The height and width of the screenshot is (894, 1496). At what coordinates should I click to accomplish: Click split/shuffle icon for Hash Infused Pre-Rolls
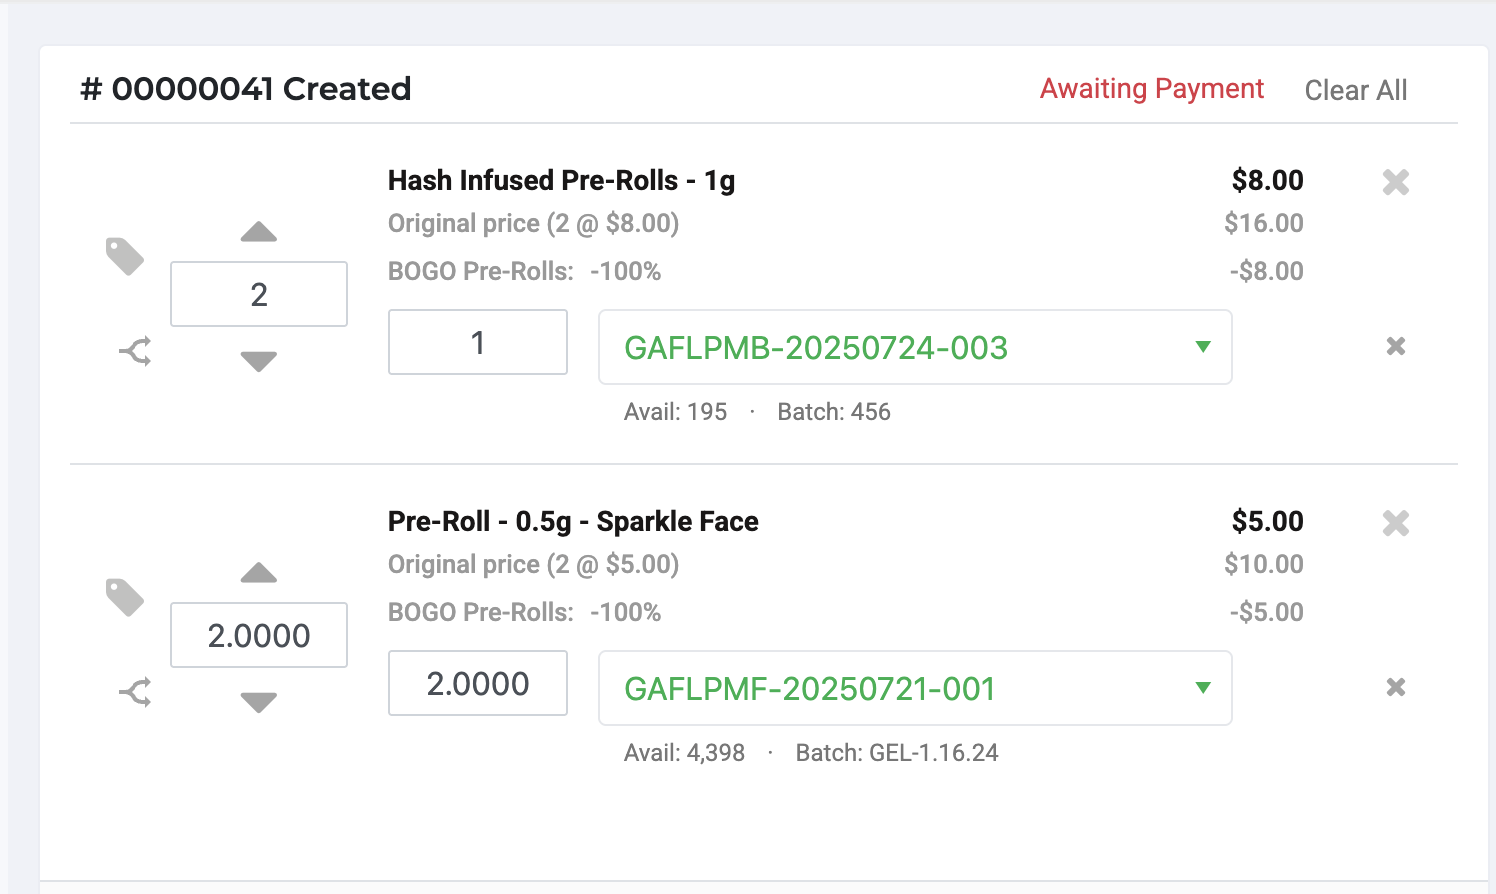(x=135, y=351)
